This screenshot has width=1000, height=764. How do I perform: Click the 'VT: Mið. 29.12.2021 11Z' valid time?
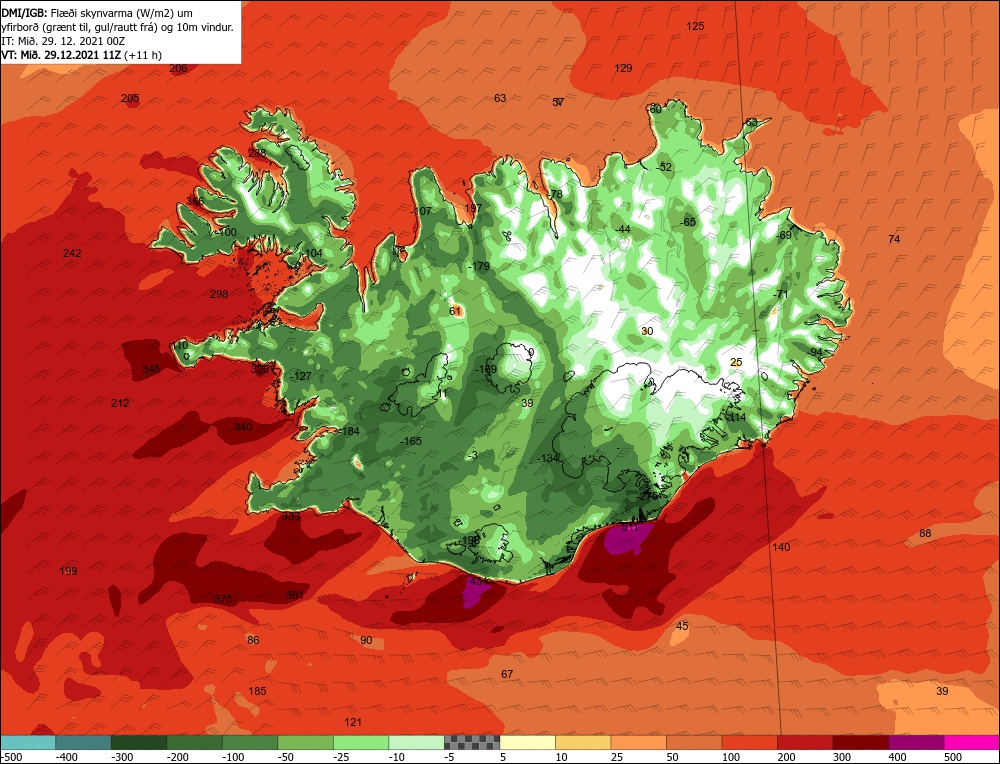[x=61, y=55]
